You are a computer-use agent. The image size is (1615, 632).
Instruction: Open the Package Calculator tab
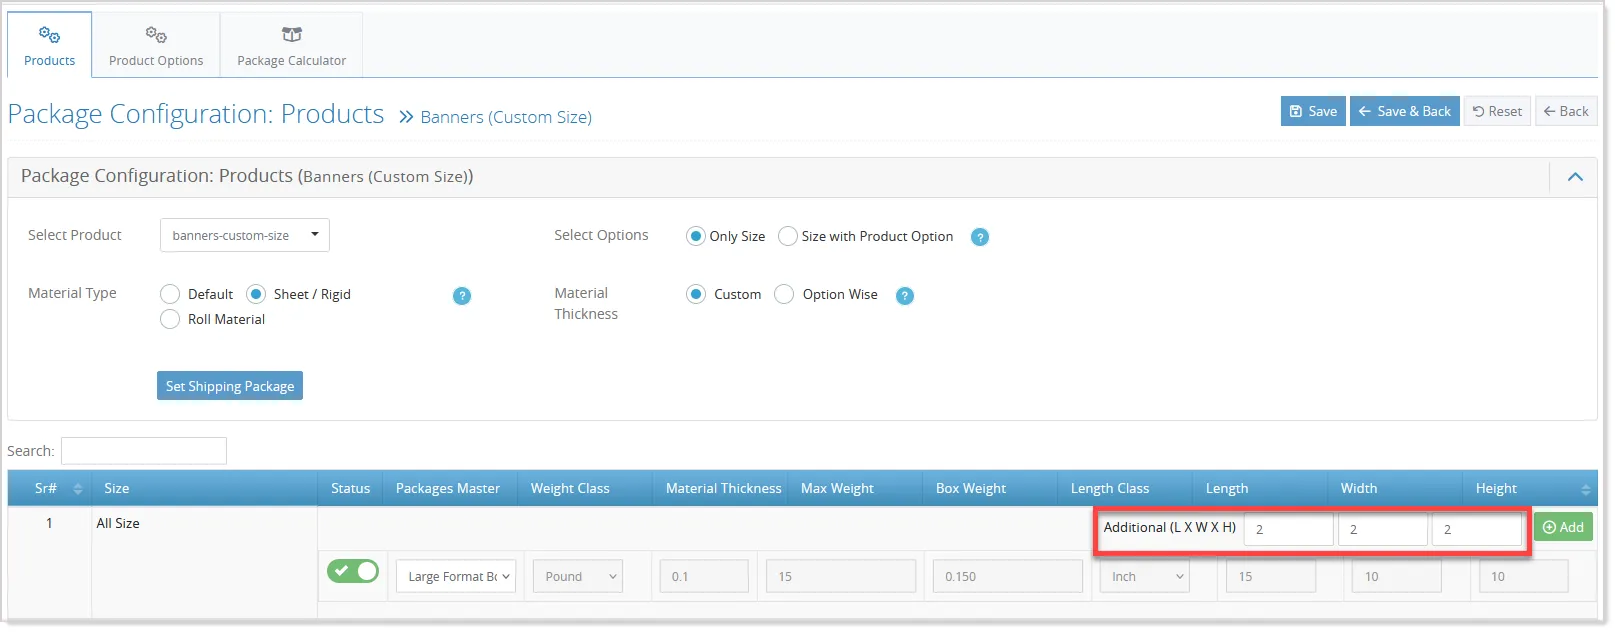[x=292, y=45]
